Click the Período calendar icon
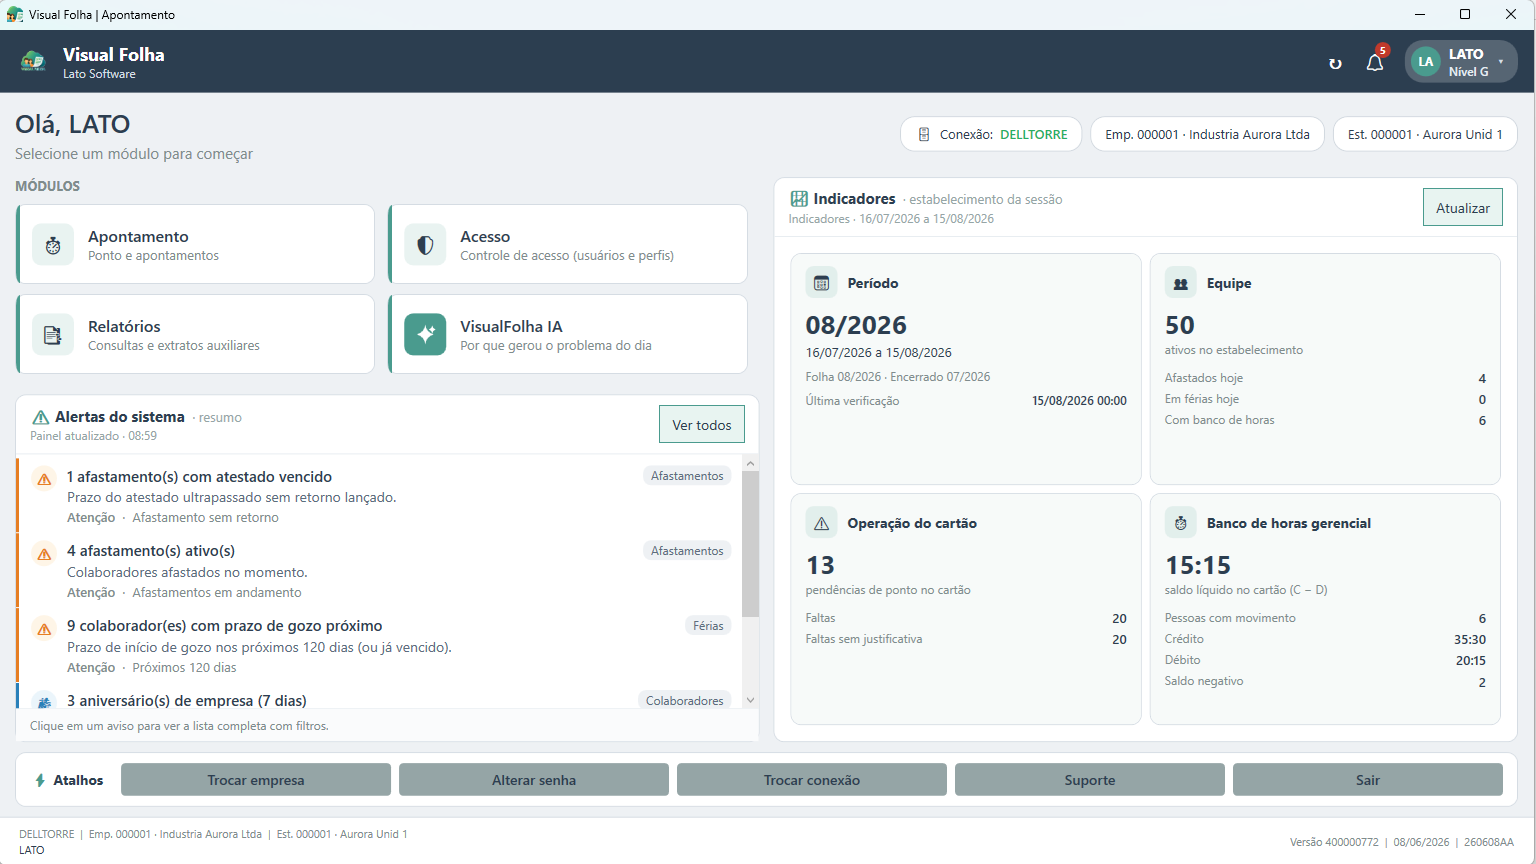 coord(821,283)
